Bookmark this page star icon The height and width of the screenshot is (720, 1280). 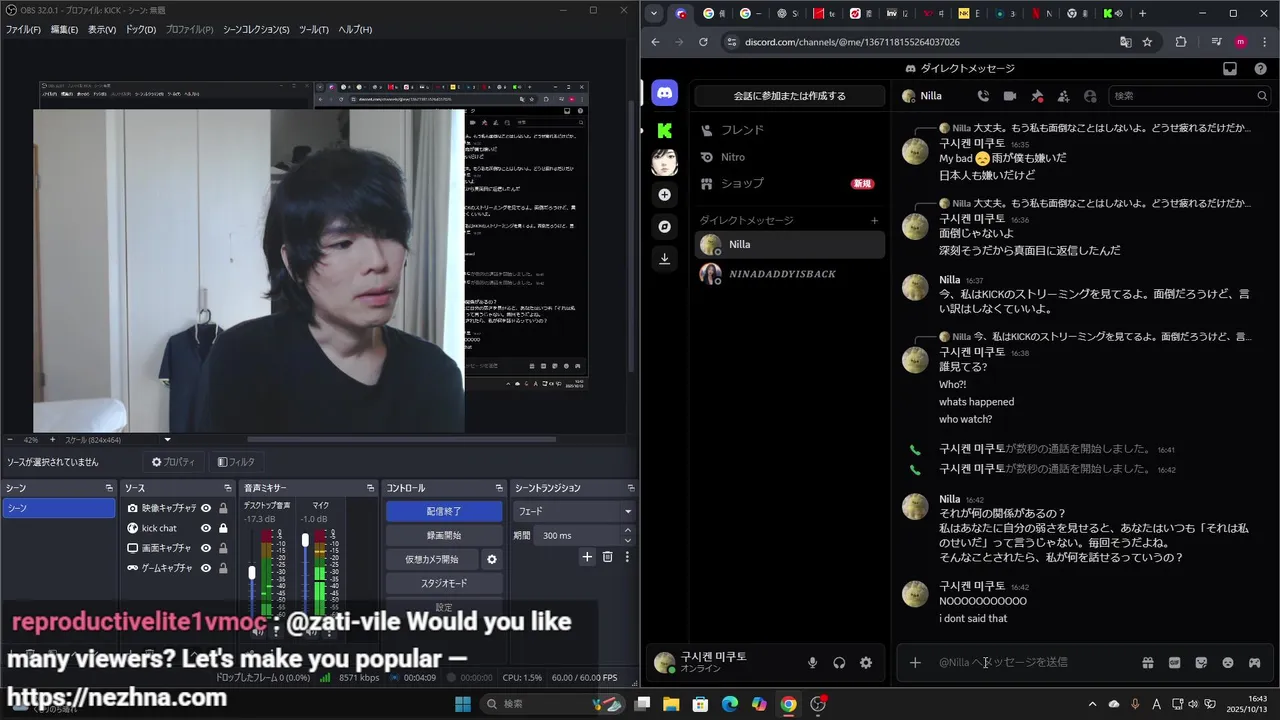point(1147,42)
